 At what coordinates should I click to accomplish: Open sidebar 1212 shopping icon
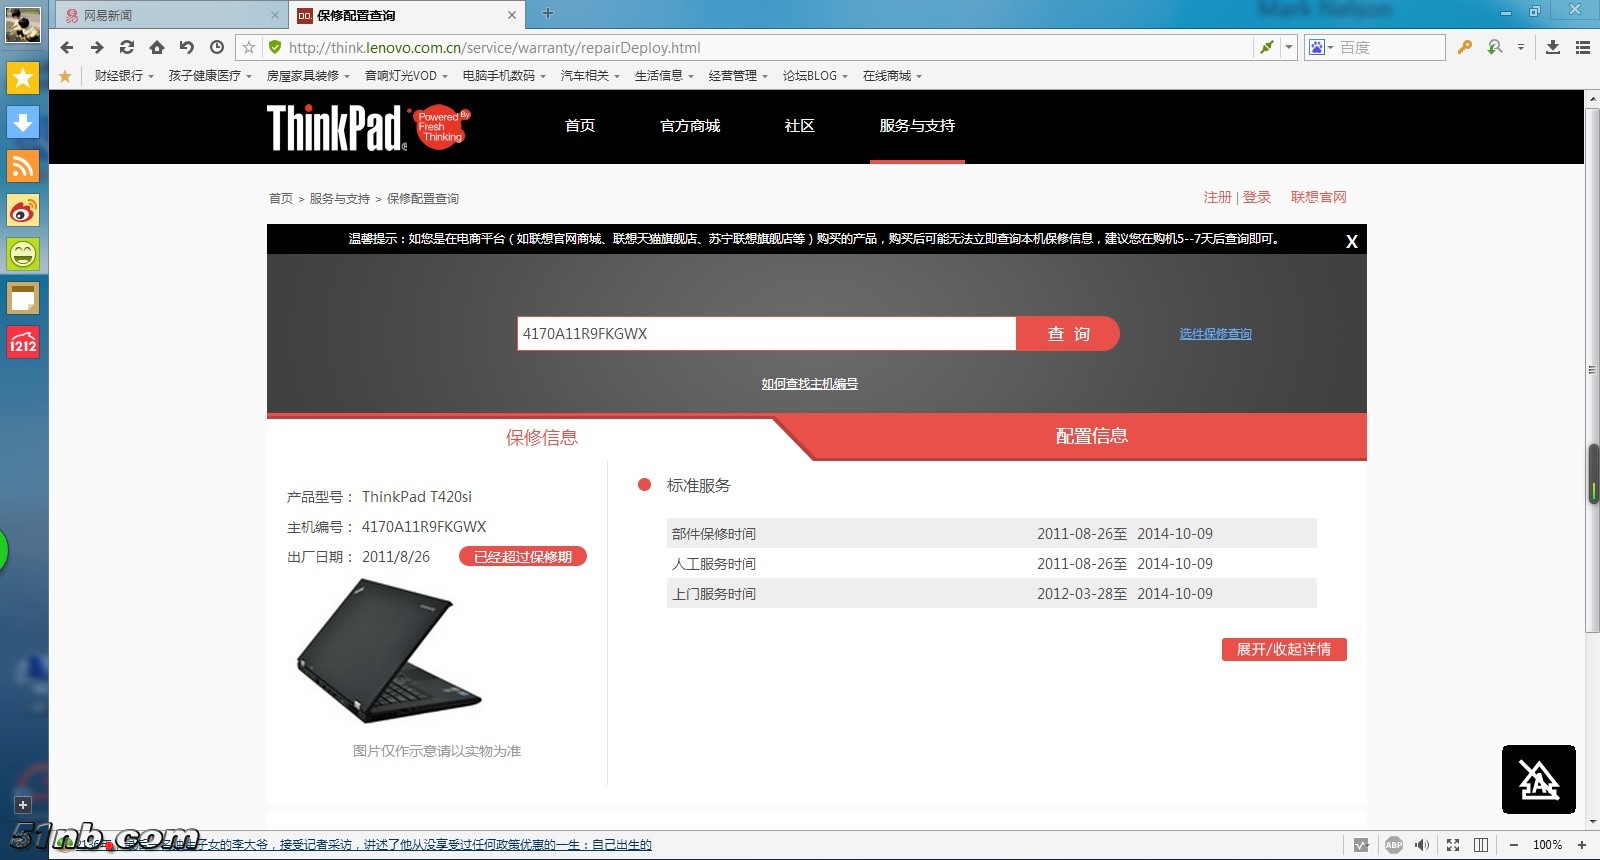[23, 342]
